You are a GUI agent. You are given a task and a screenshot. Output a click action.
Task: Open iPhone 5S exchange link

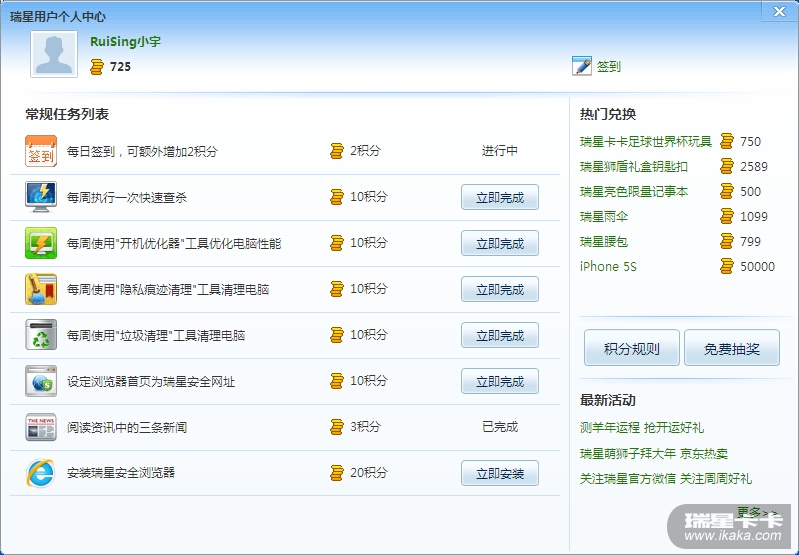pyautogui.click(x=608, y=266)
